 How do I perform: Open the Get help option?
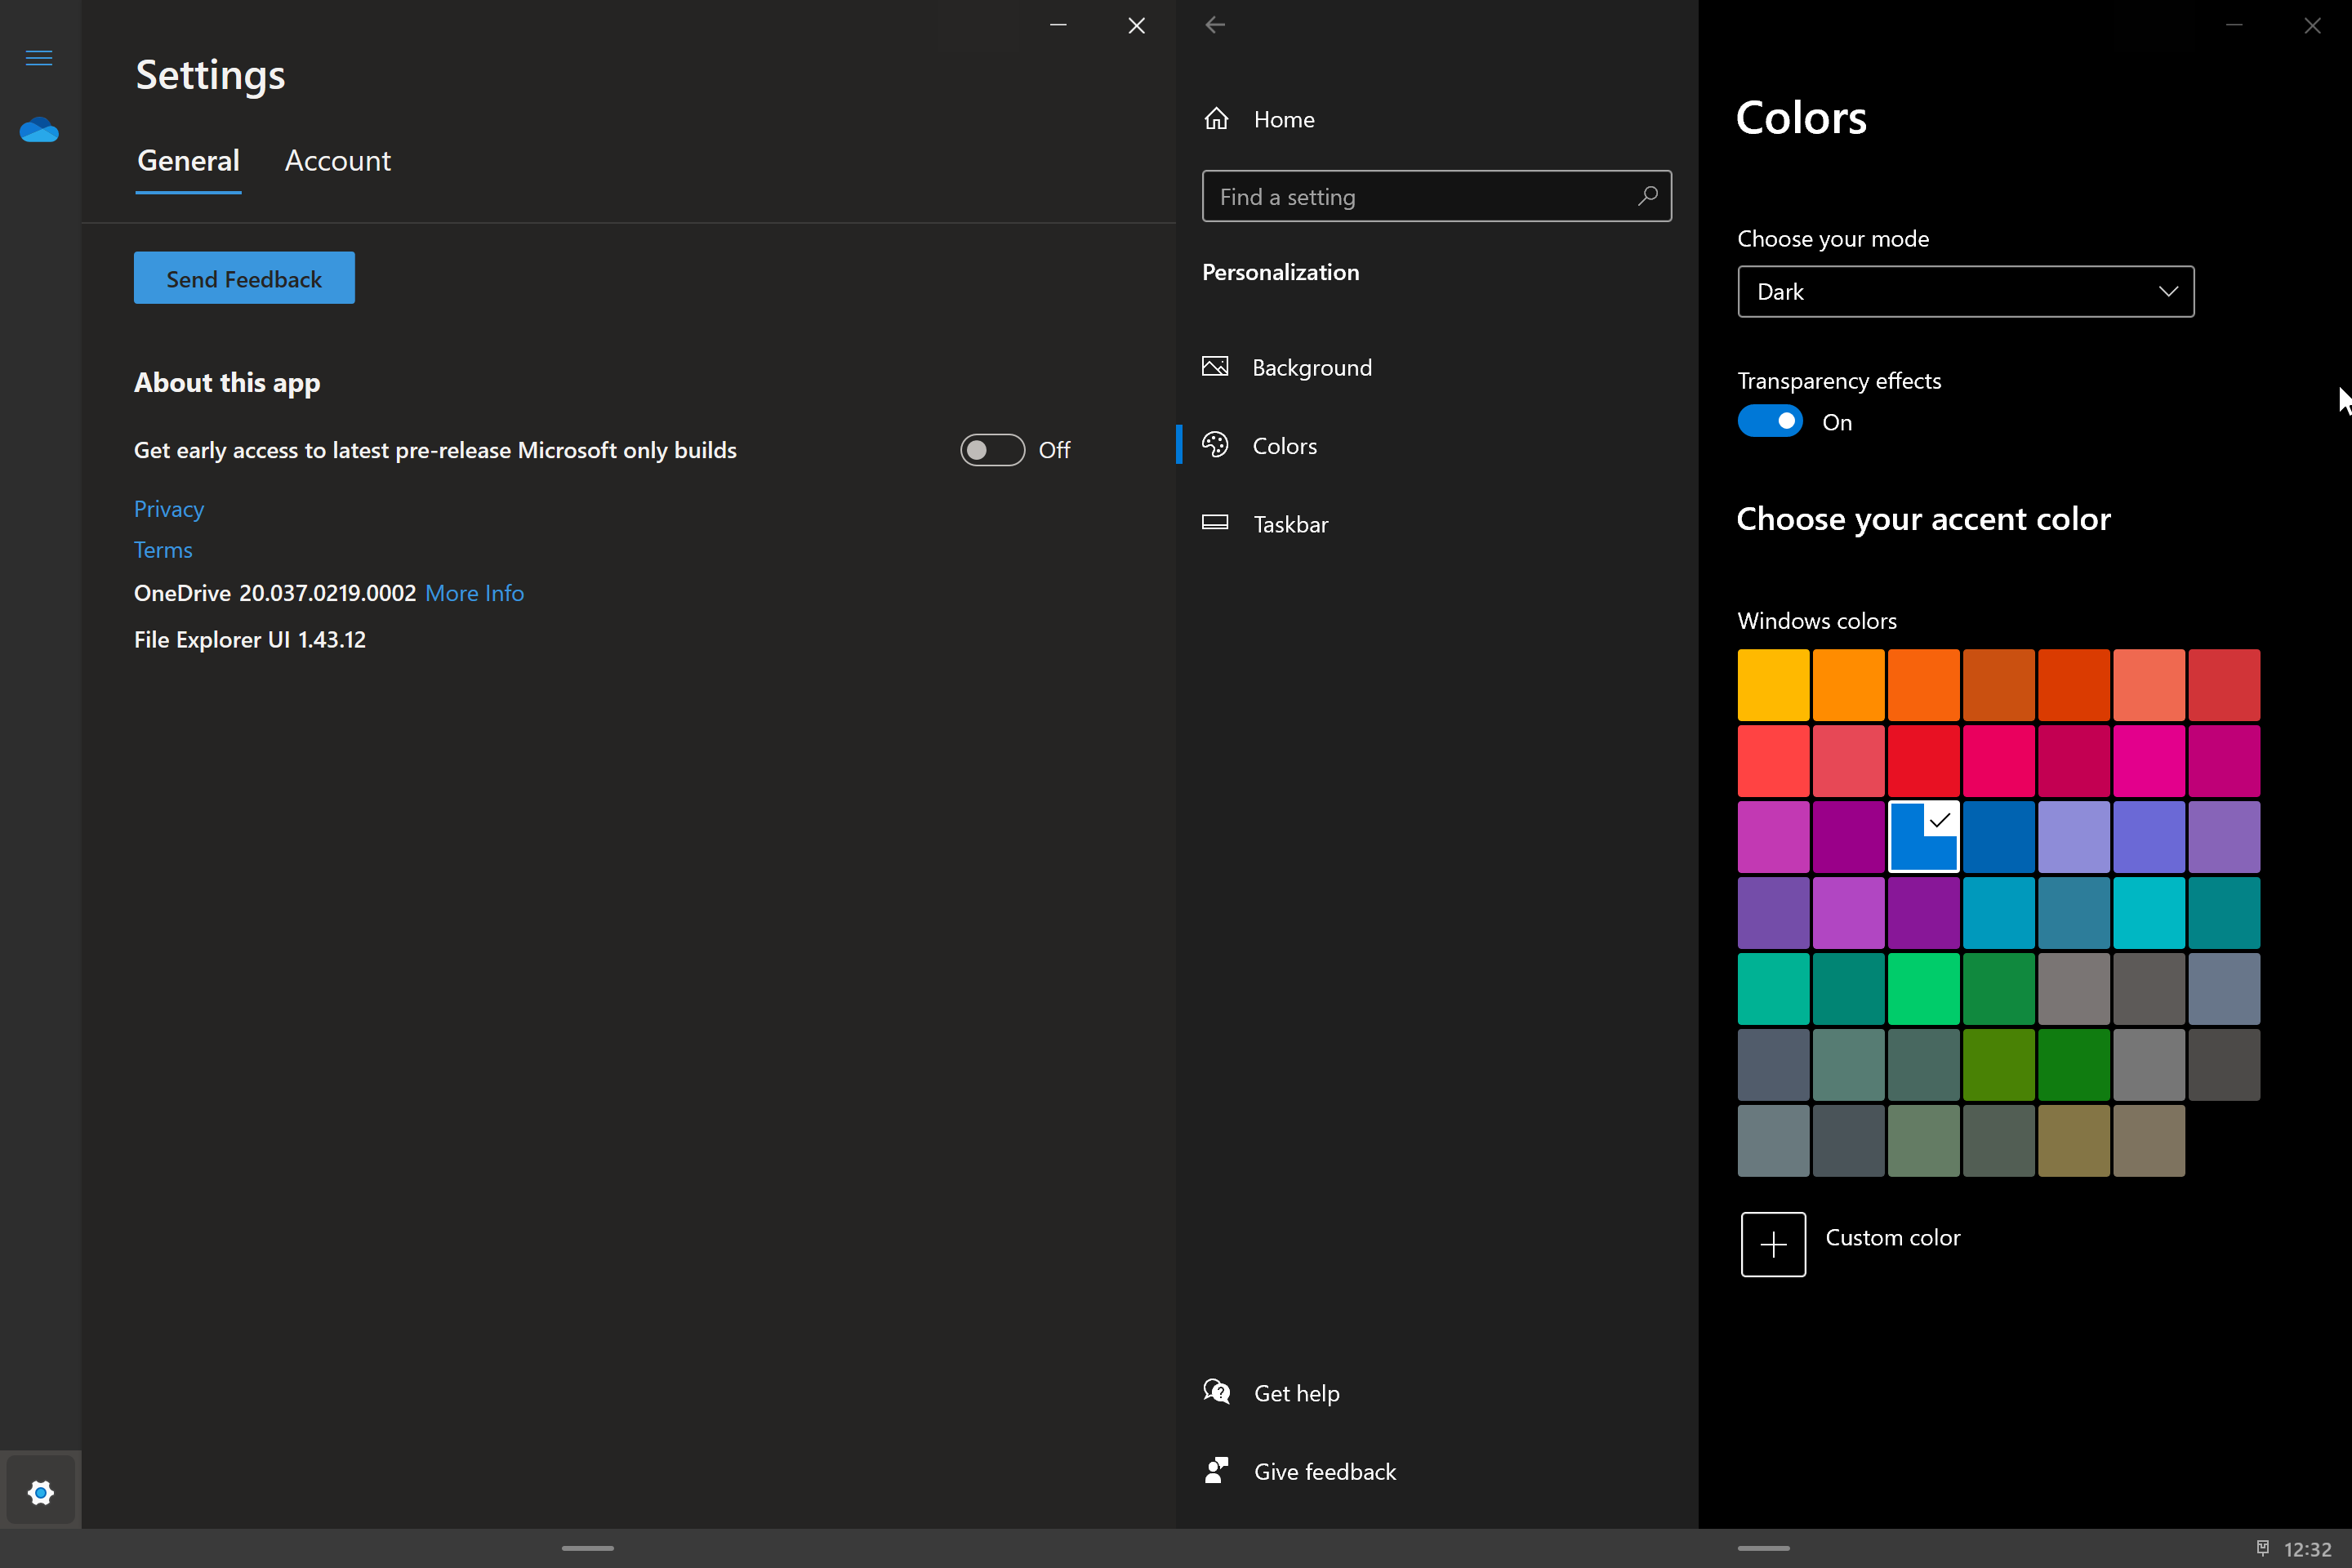pyautogui.click(x=1295, y=1392)
